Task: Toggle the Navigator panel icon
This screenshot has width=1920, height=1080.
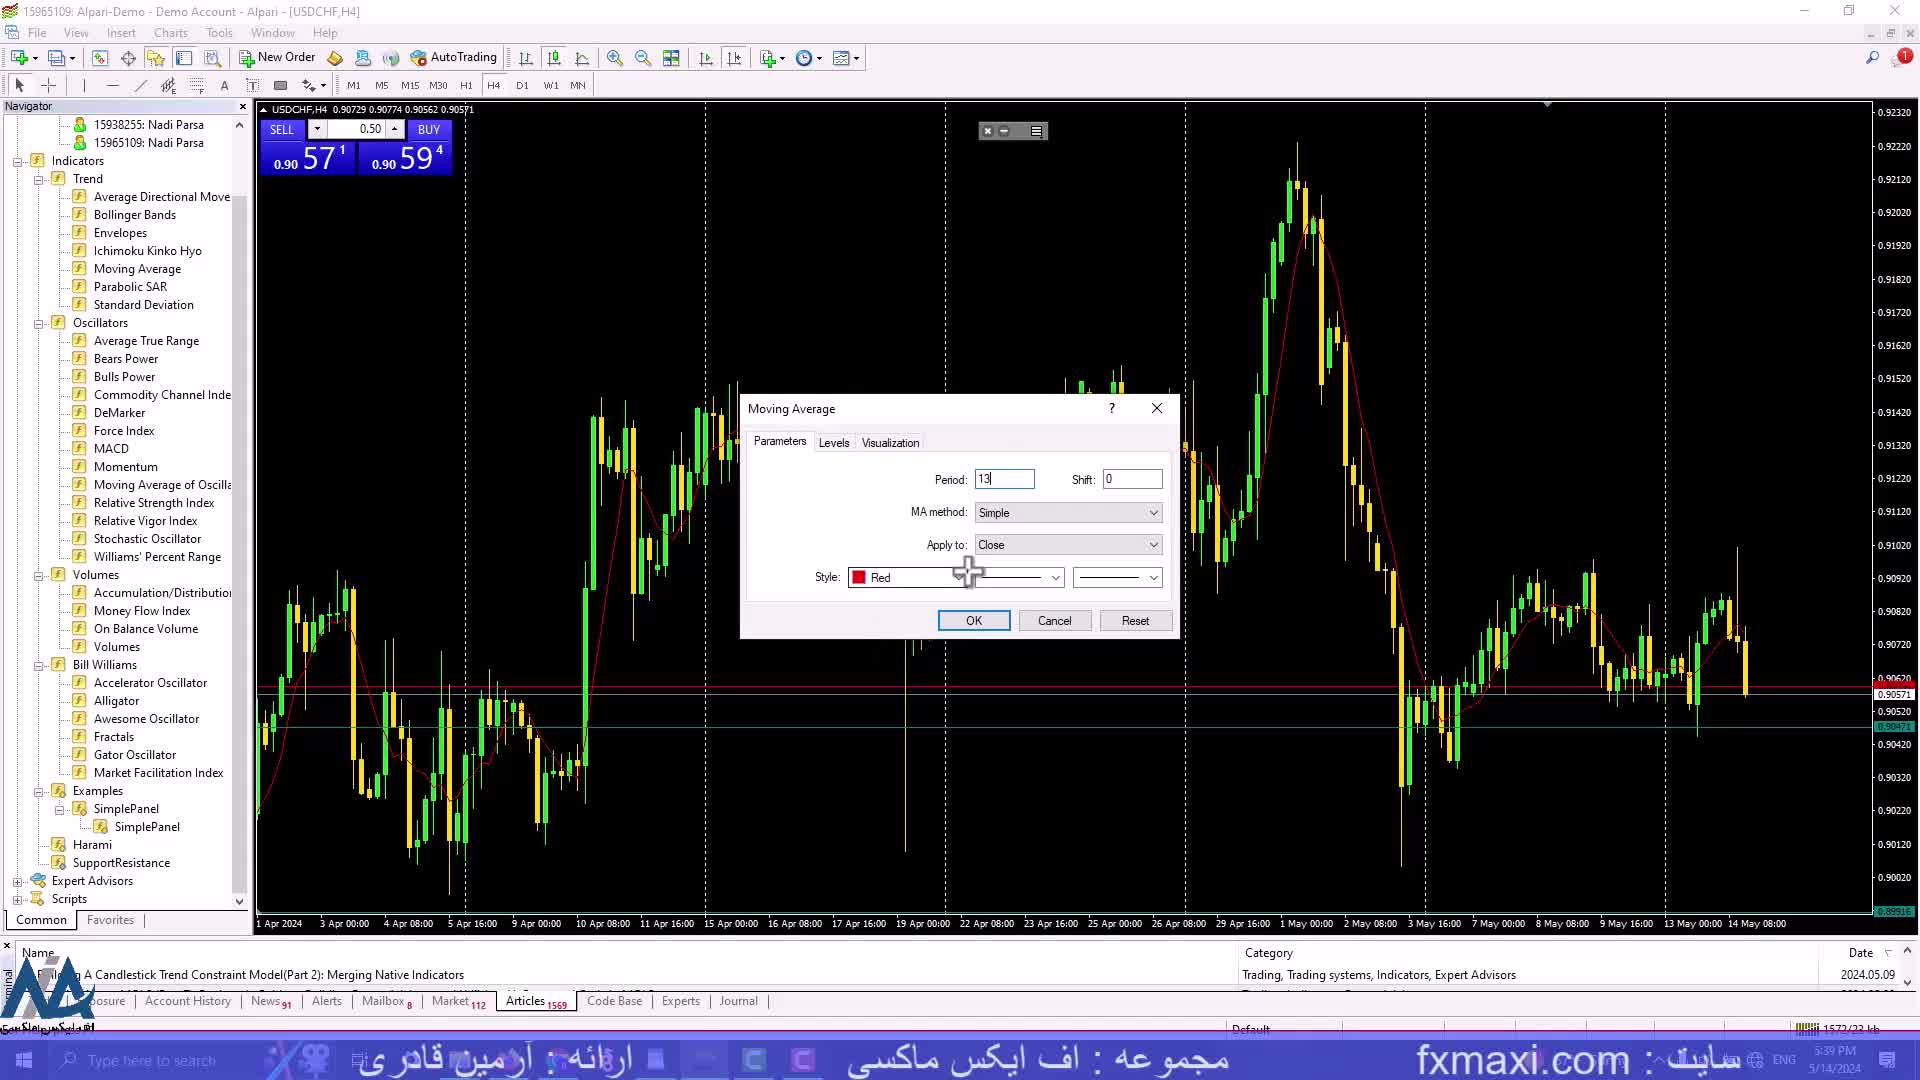Action: pos(155,58)
